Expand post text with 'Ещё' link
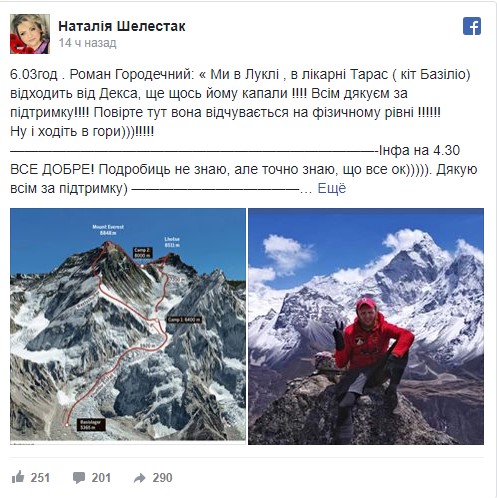Viewport: 497px width, 498px height. click(331, 188)
